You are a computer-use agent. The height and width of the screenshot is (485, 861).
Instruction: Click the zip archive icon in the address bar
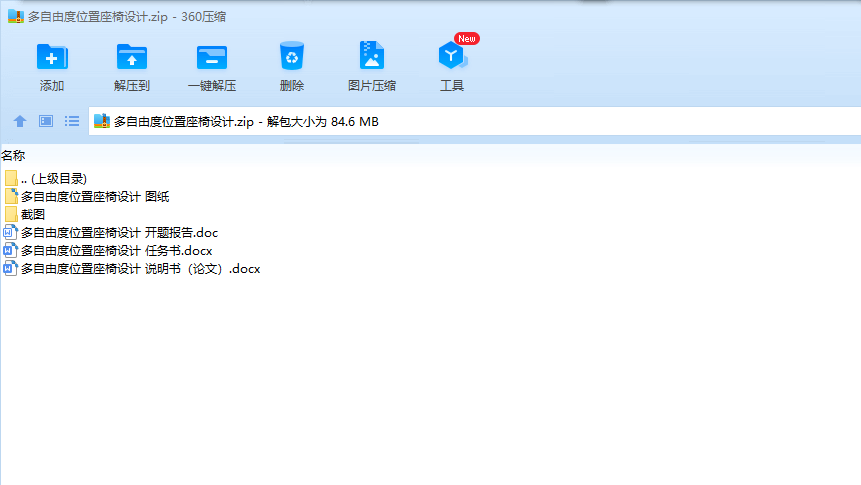pyautogui.click(x=102, y=121)
